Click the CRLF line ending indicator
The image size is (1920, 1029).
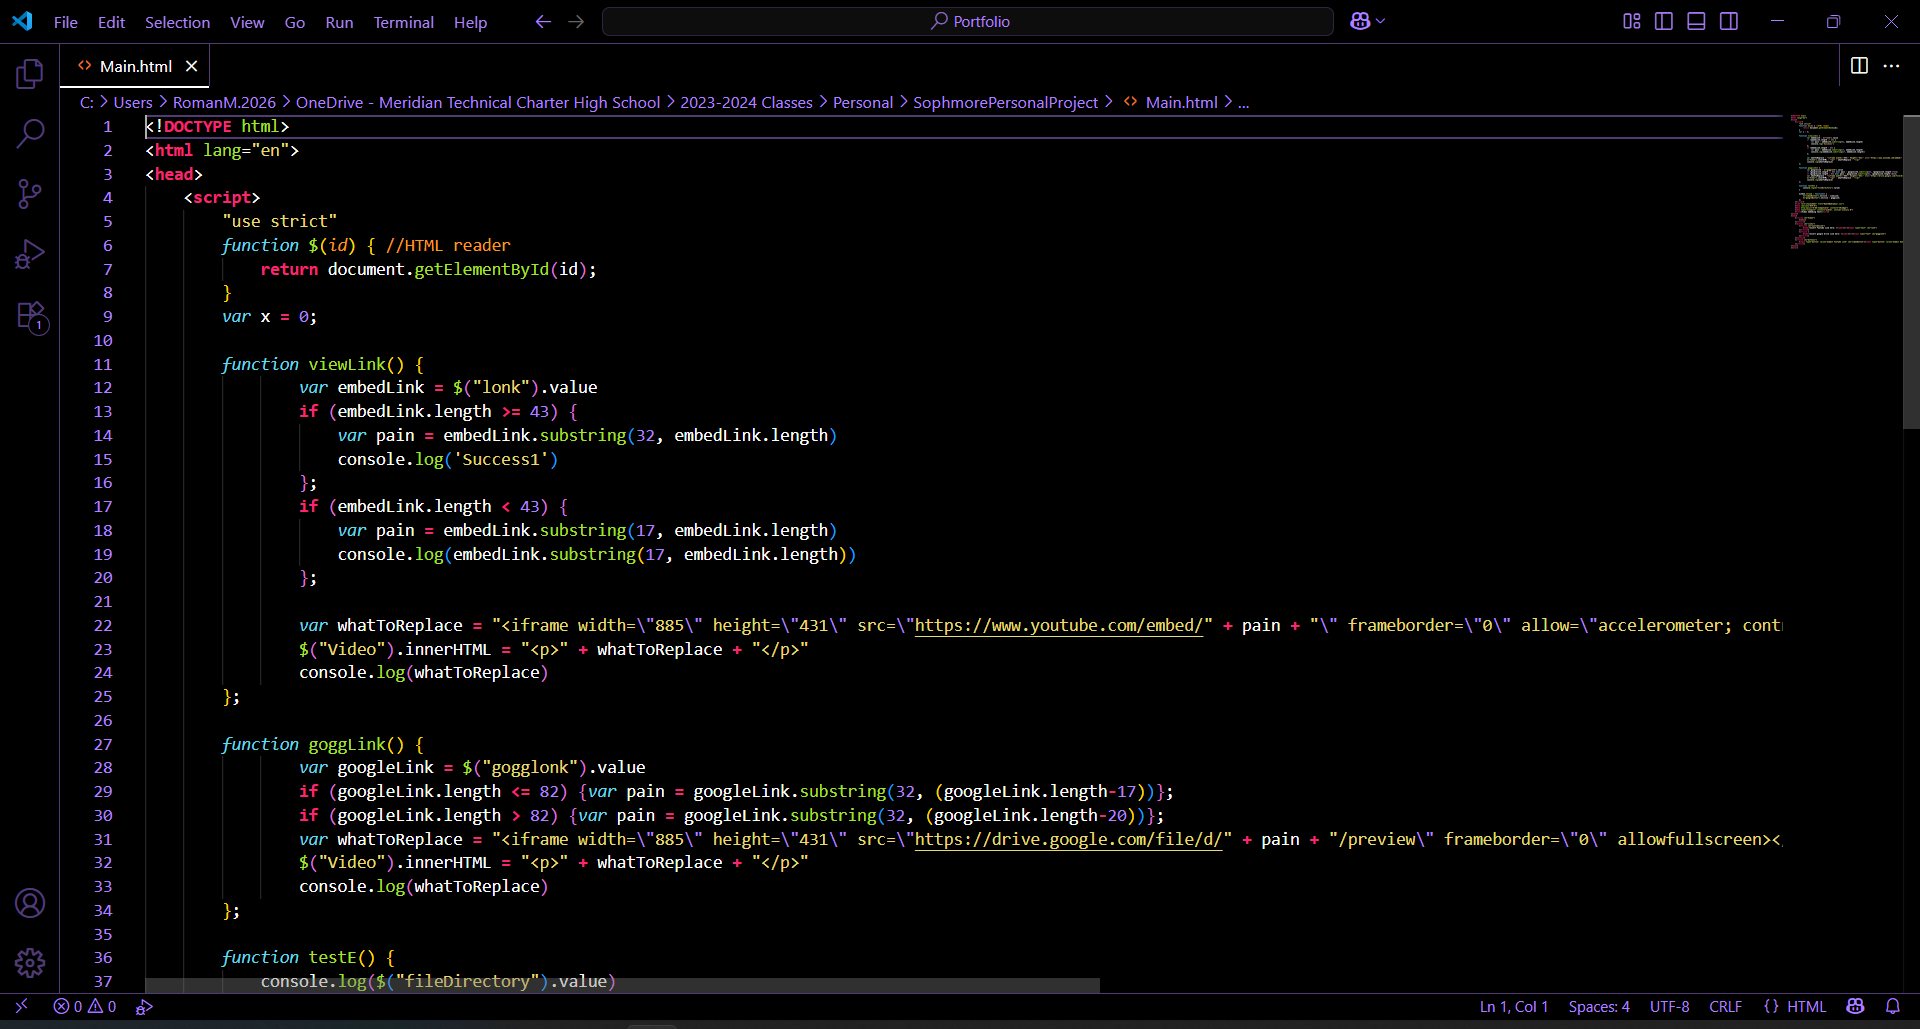[1725, 1007]
